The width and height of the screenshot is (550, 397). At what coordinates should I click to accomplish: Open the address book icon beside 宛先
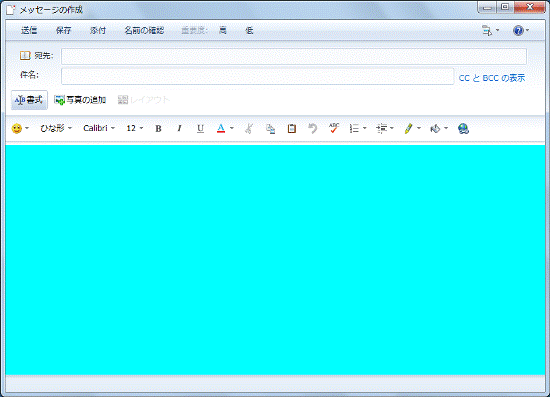pos(25,55)
